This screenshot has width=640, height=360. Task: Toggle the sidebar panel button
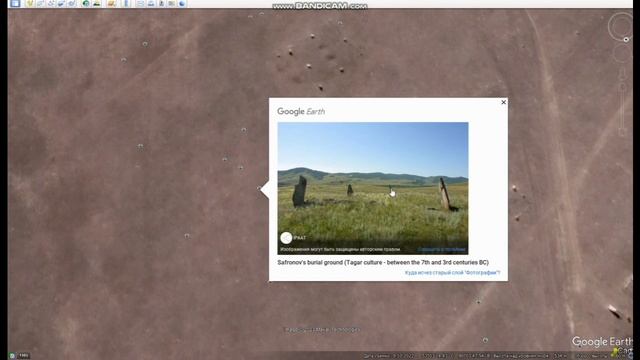(15, 3)
